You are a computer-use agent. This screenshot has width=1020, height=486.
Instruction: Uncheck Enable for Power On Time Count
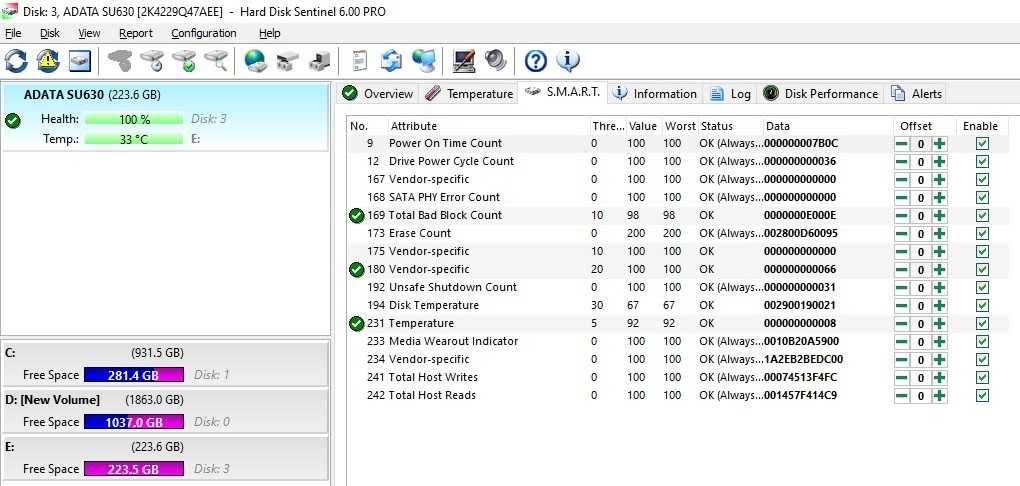(982, 144)
